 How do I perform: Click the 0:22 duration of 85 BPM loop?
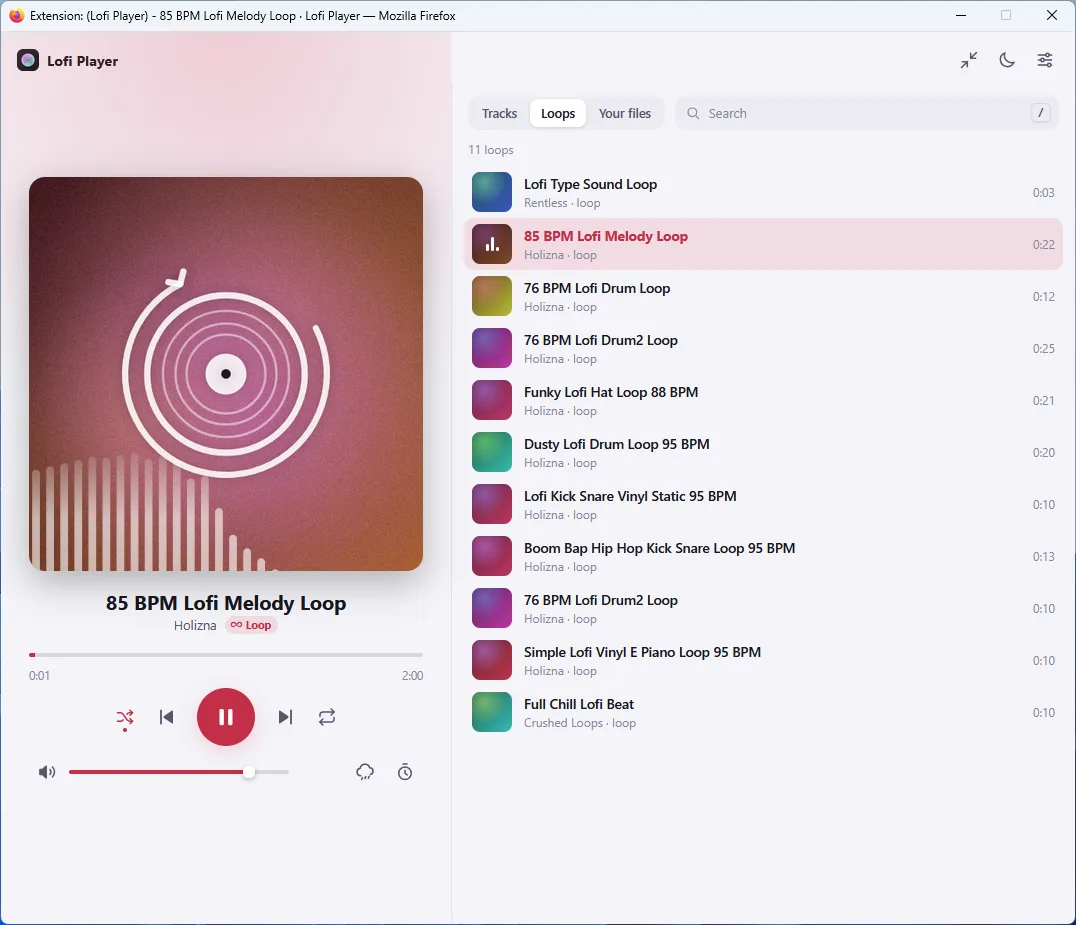click(x=1044, y=245)
